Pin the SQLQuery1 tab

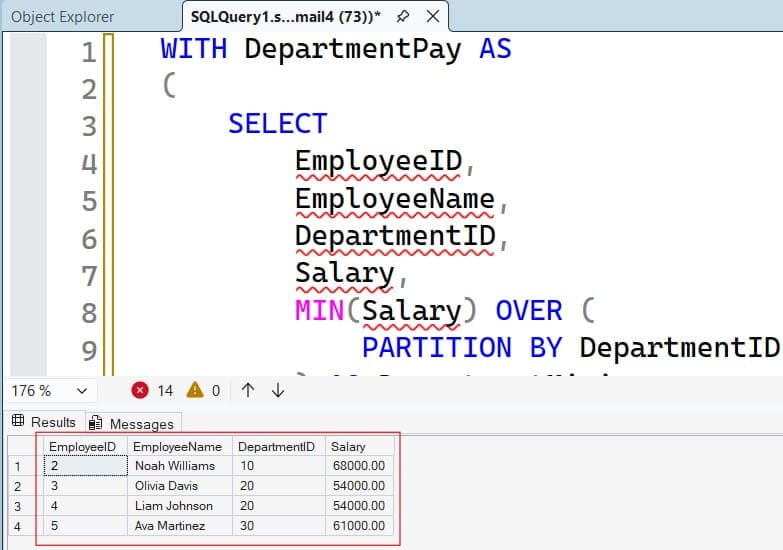click(402, 16)
